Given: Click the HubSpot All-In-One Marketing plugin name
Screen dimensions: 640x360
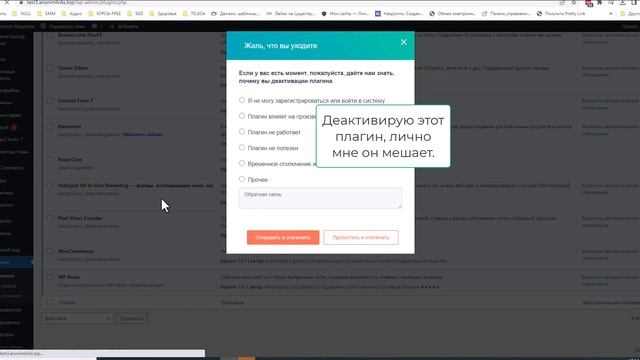Looking at the screenshot, I should (136, 186).
